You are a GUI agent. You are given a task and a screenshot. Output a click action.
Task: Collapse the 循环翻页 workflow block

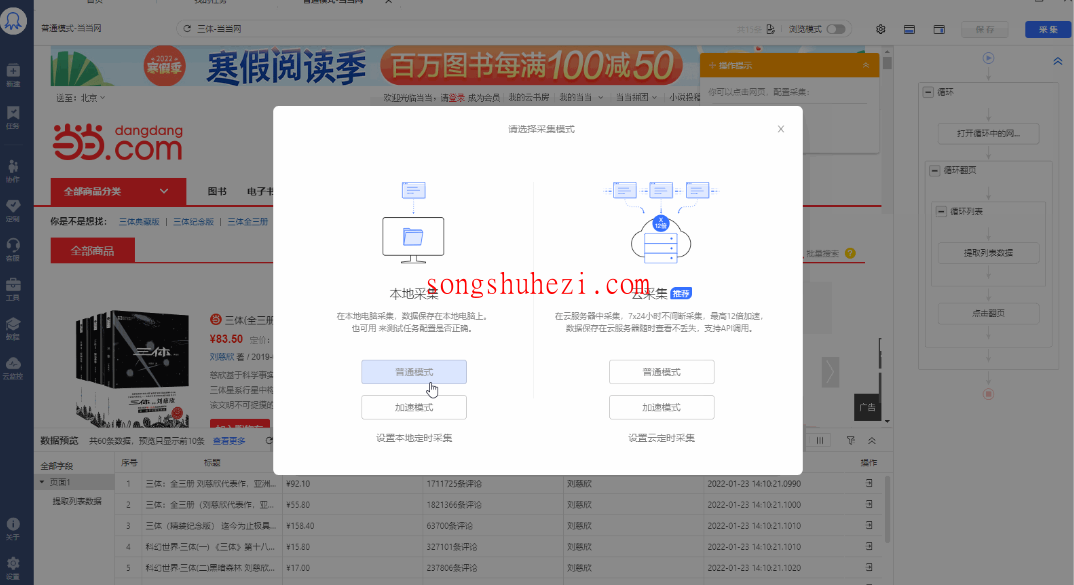(x=935, y=170)
